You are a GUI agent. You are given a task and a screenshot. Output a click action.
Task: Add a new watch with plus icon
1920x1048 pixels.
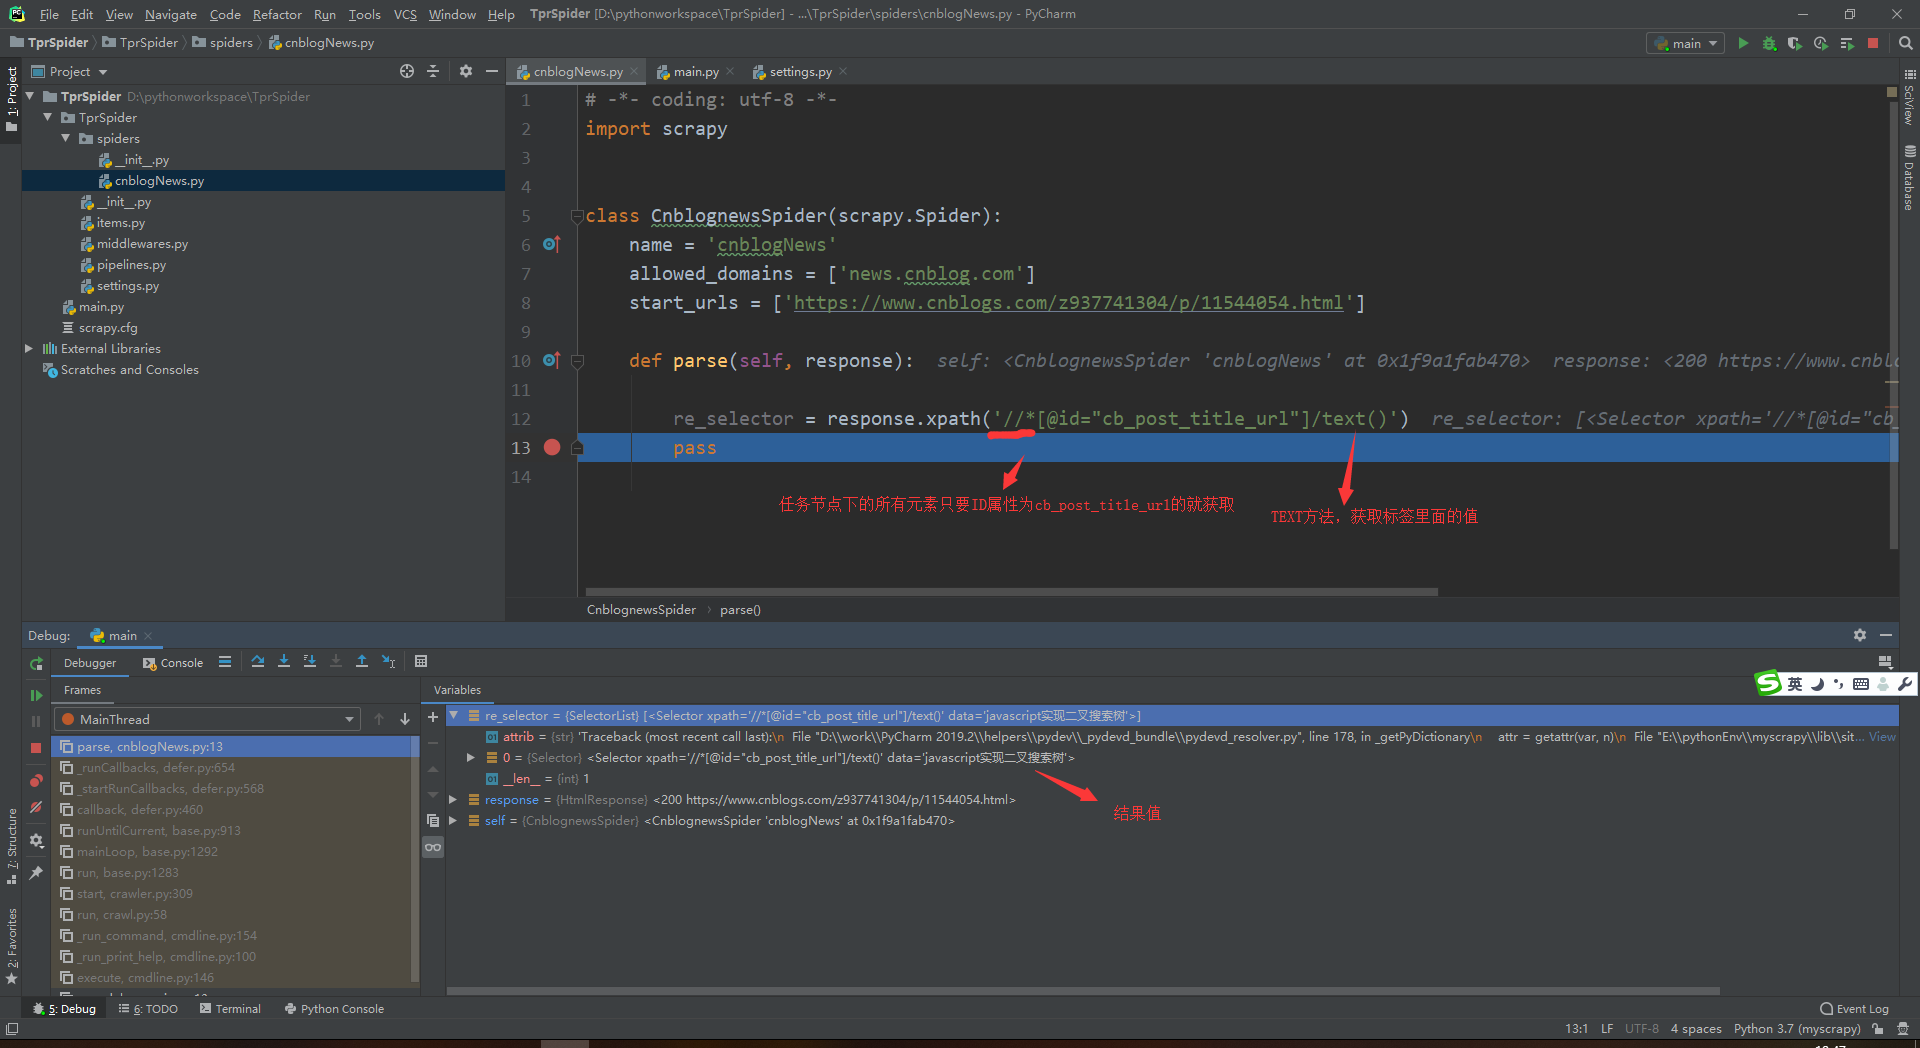(x=433, y=717)
